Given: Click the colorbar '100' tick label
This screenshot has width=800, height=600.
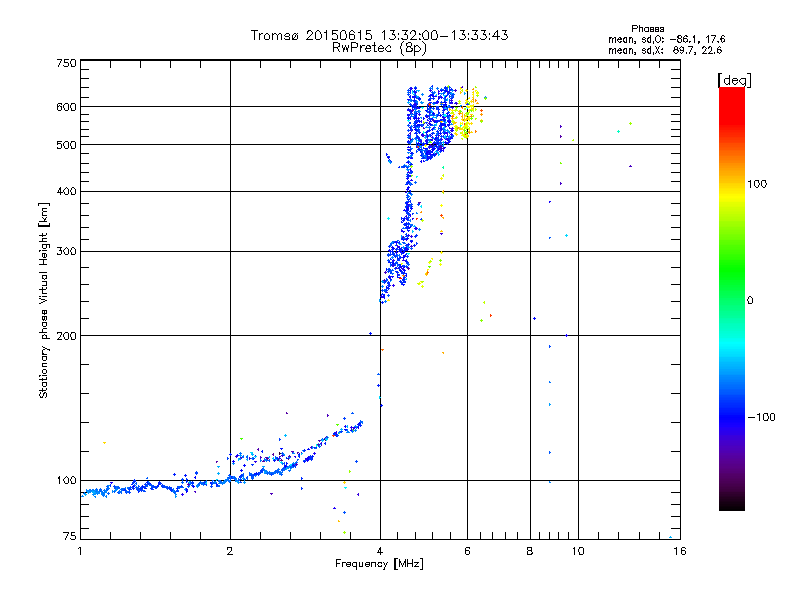Looking at the screenshot, I should click(x=757, y=184).
